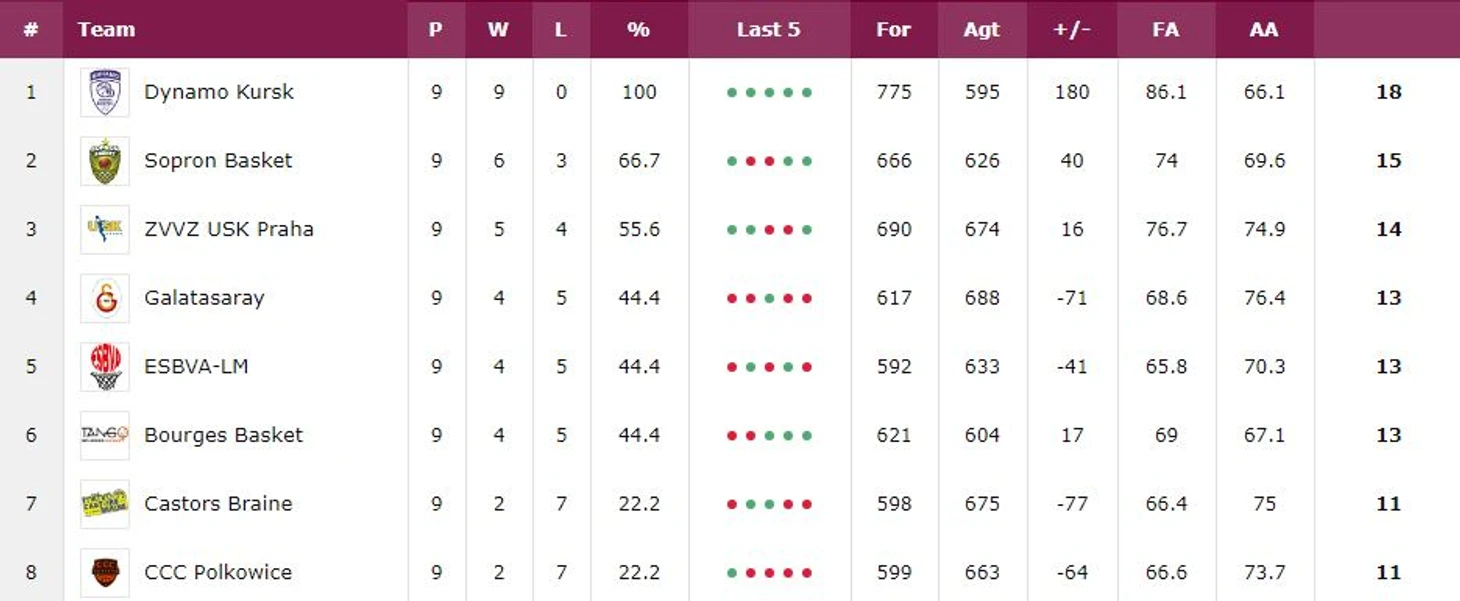
Task: Open the Galatasaray team link
Action: [204, 298]
